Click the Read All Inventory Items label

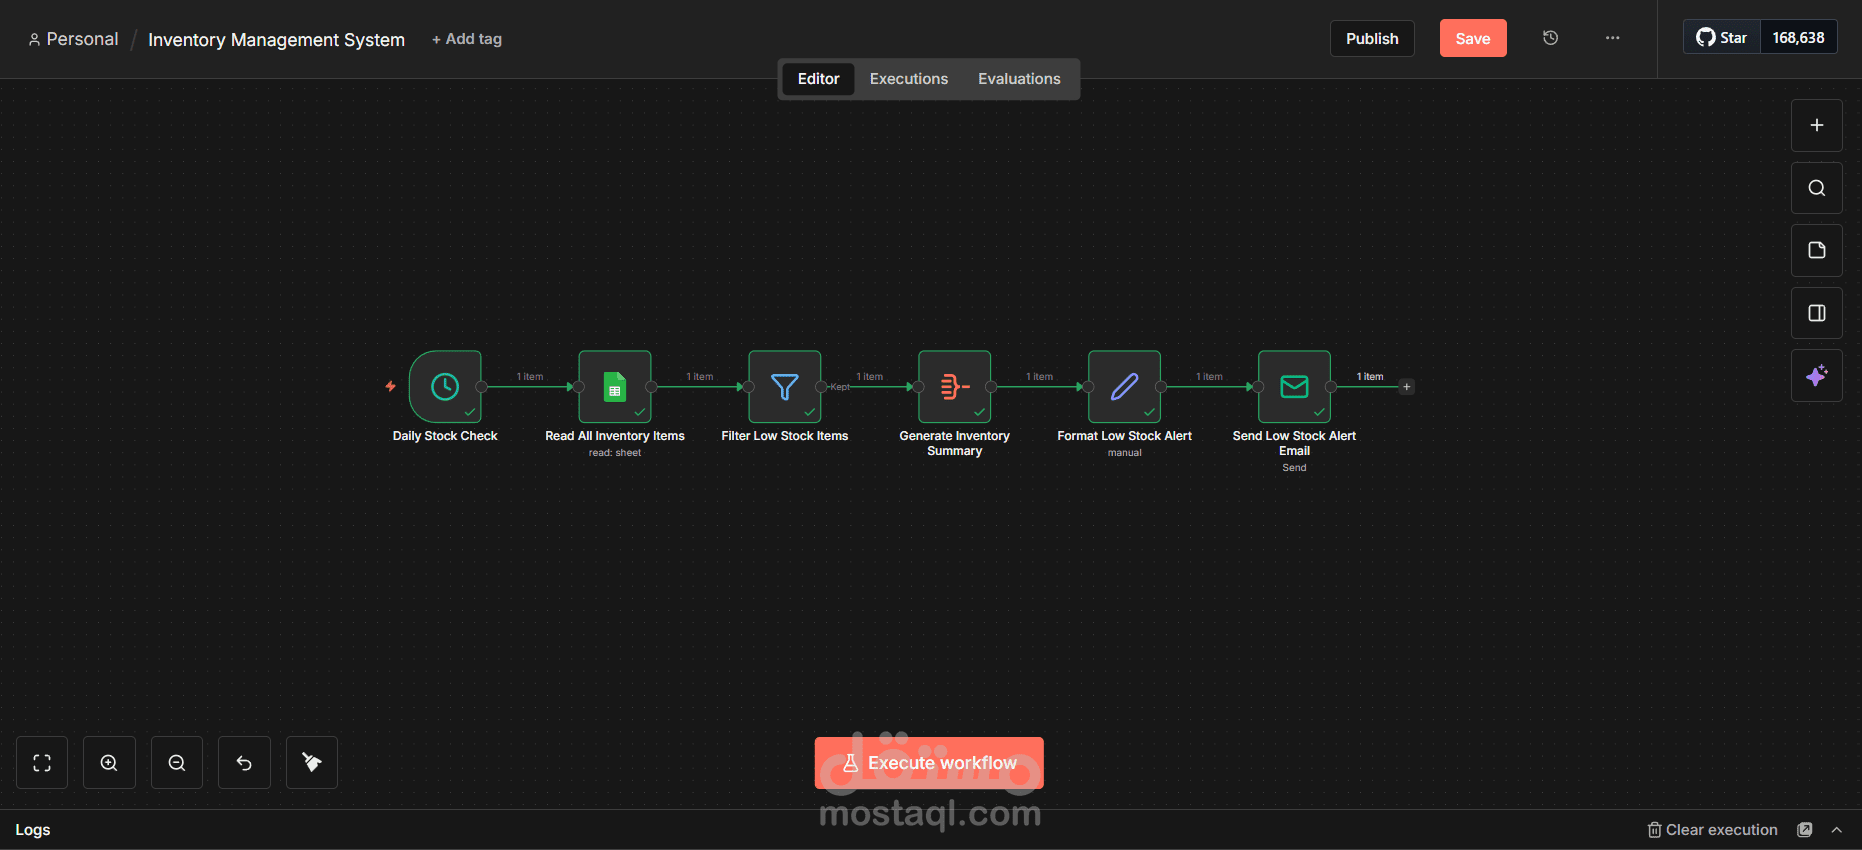(x=615, y=436)
